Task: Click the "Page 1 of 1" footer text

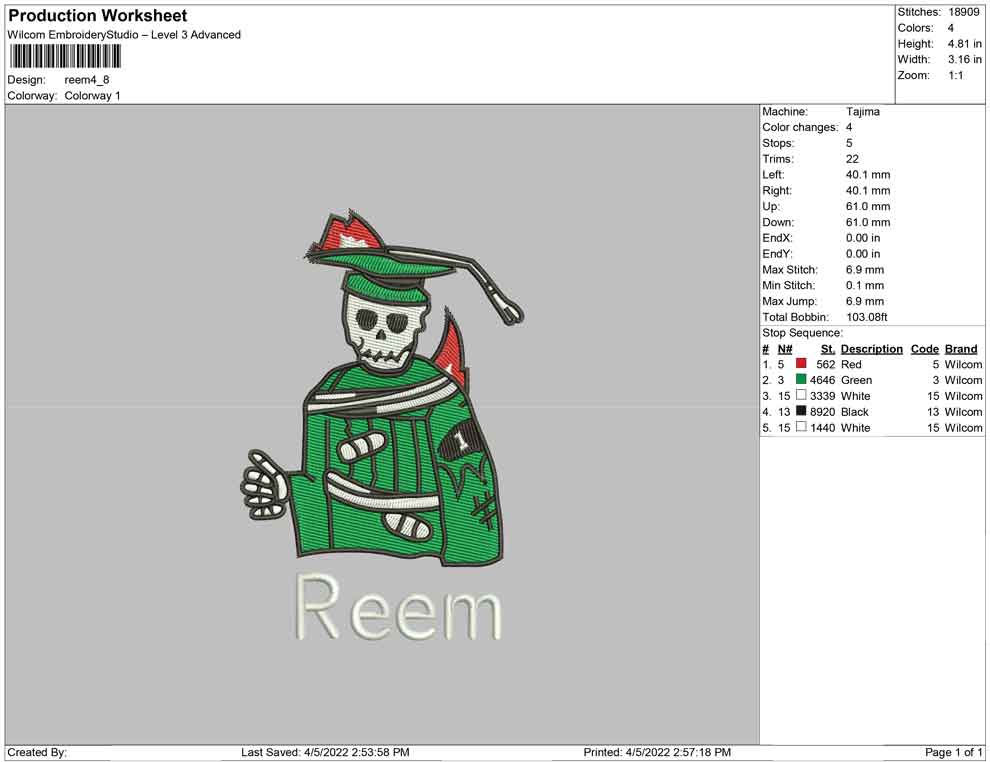Action: [954, 752]
